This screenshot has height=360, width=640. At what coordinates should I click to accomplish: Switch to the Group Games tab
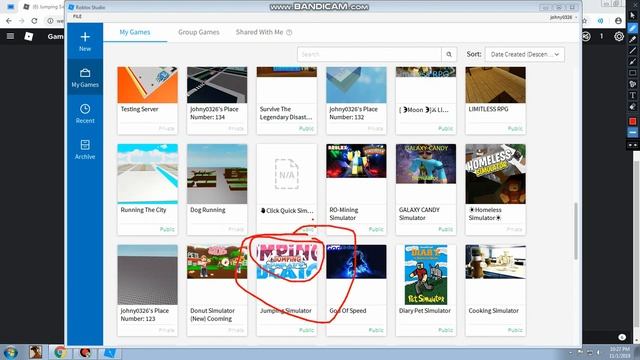pyautogui.click(x=199, y=32)
